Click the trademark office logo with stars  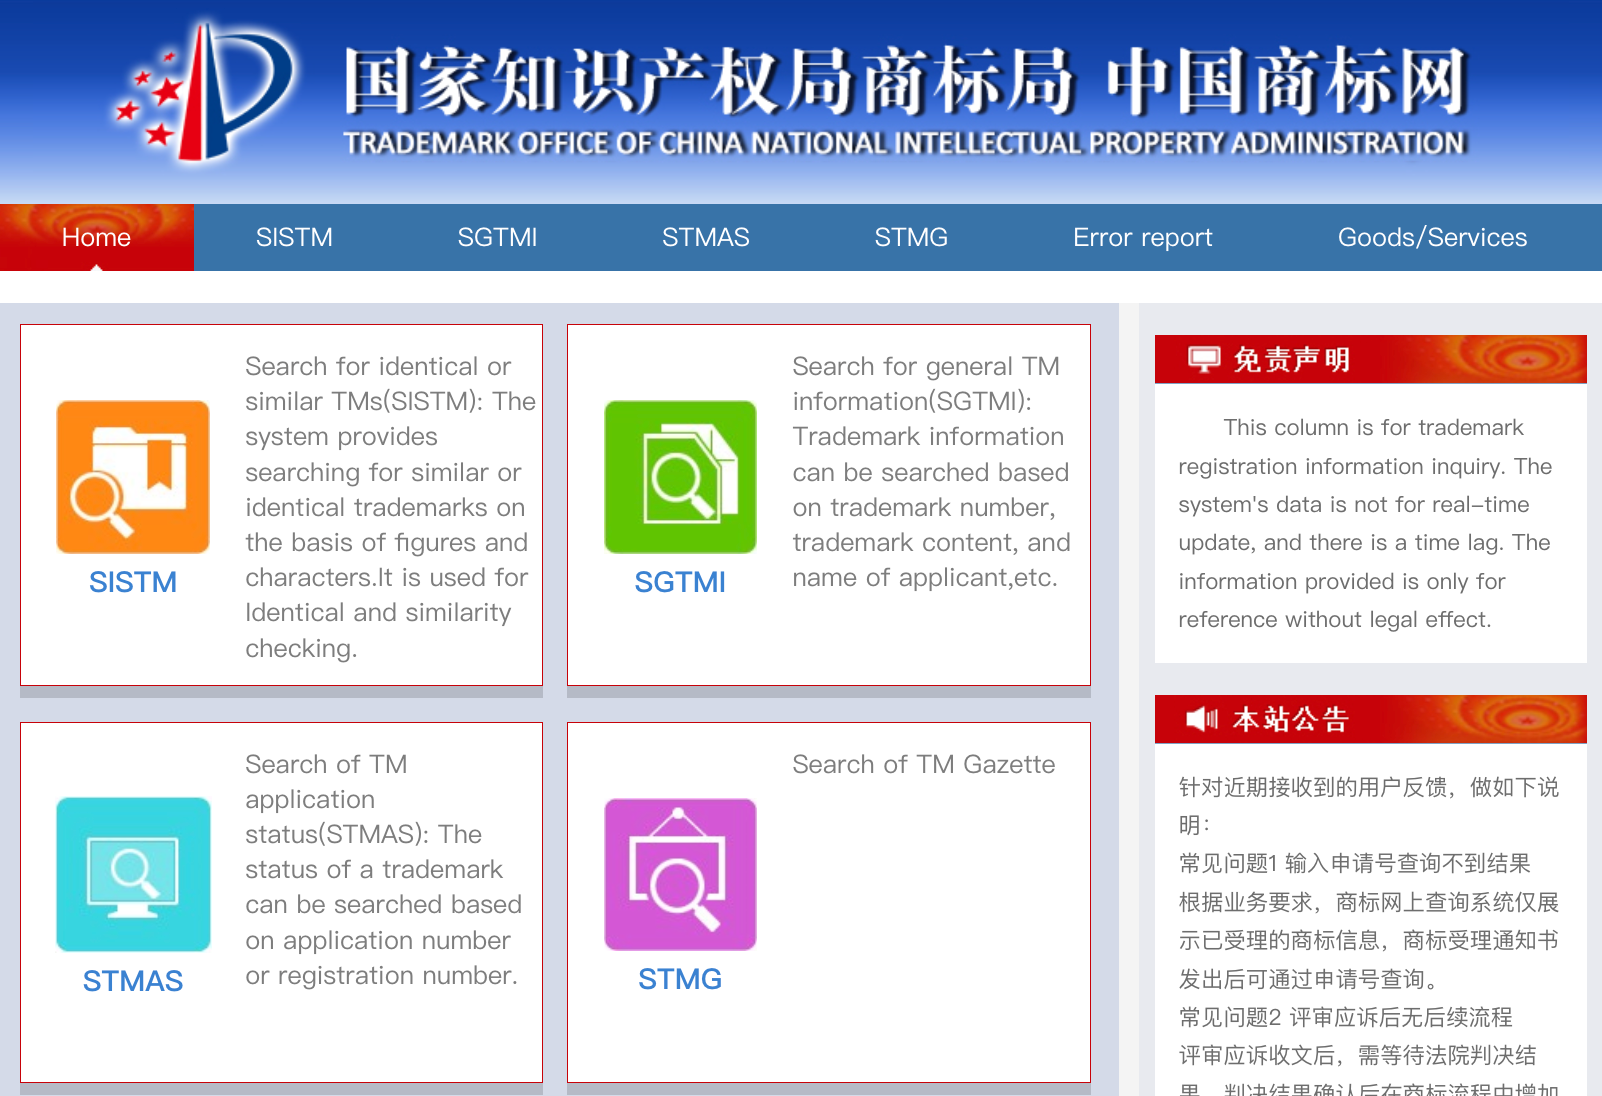(205, 92)
